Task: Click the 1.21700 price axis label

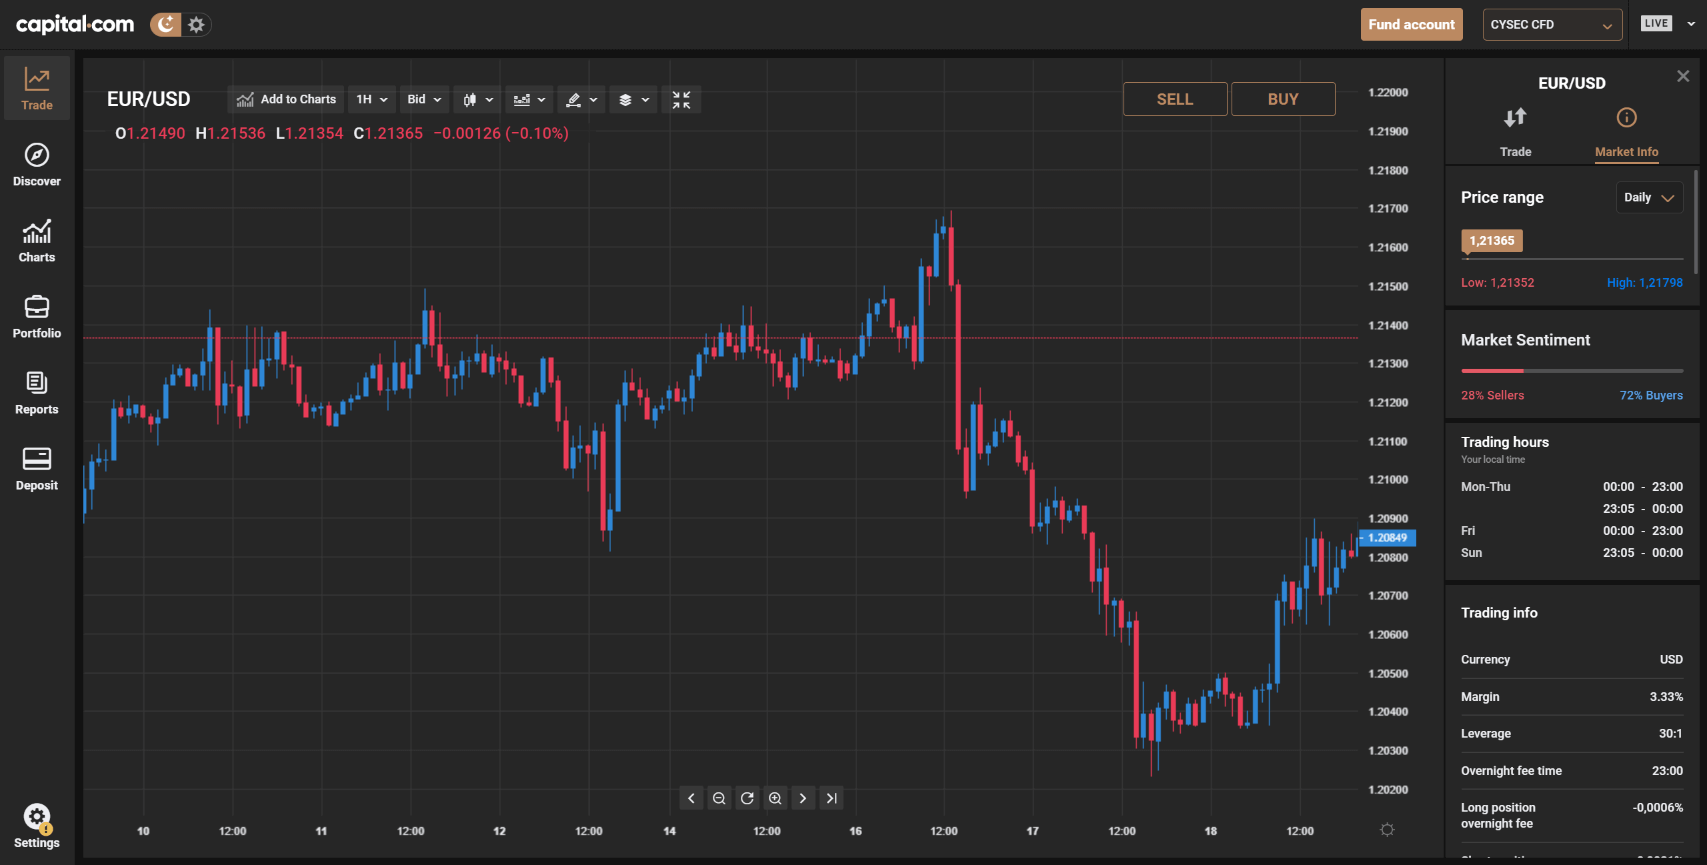Action: click(1388, 209)
